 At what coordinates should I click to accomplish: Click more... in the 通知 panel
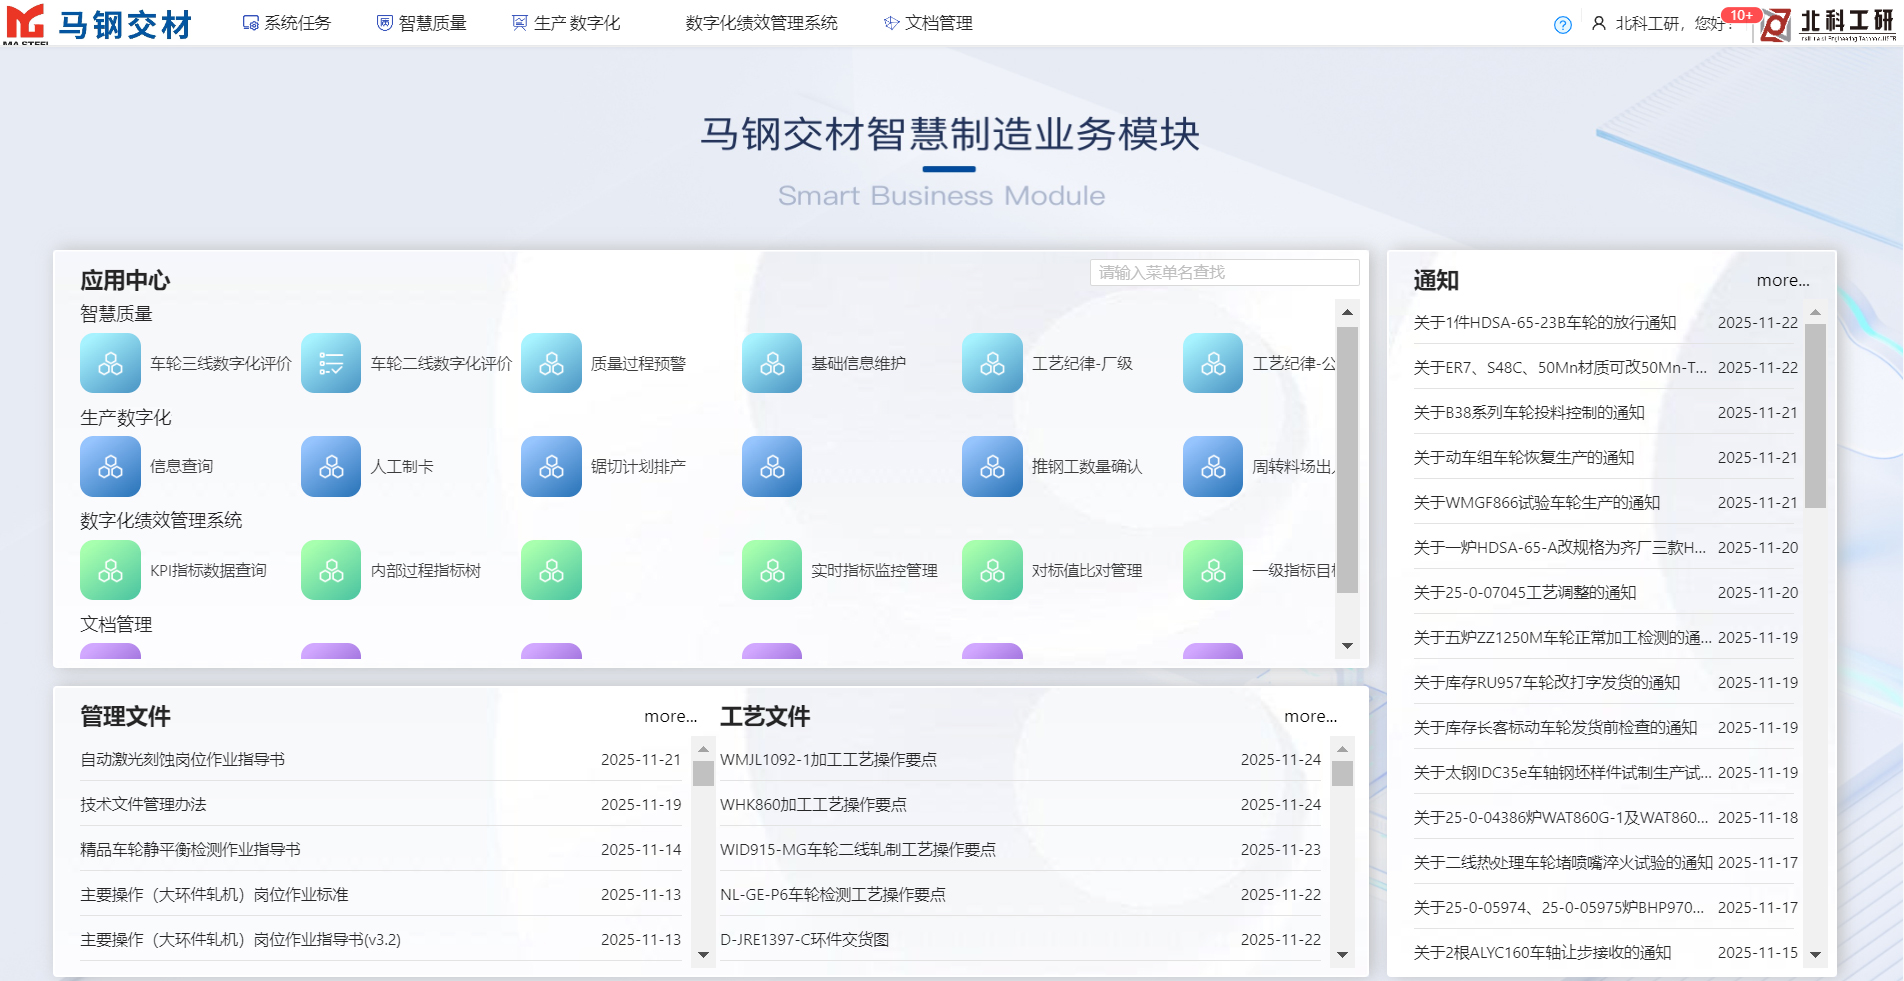pyautogui.click(x=1782, y=281)
